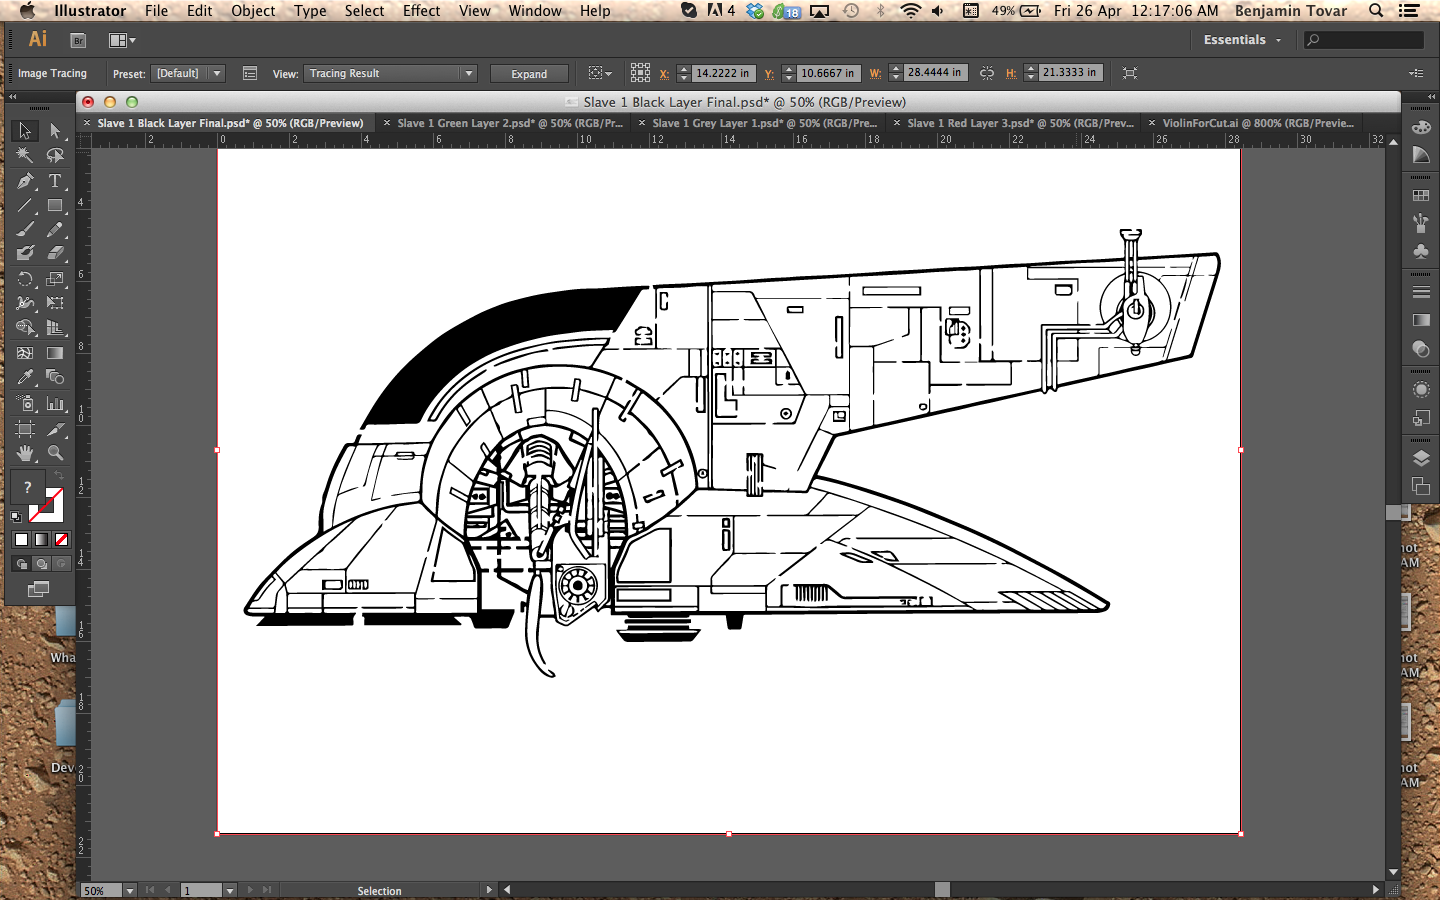Open the Layers panel icon
Screen dimensions: 1440x900
click(1421, 458)
